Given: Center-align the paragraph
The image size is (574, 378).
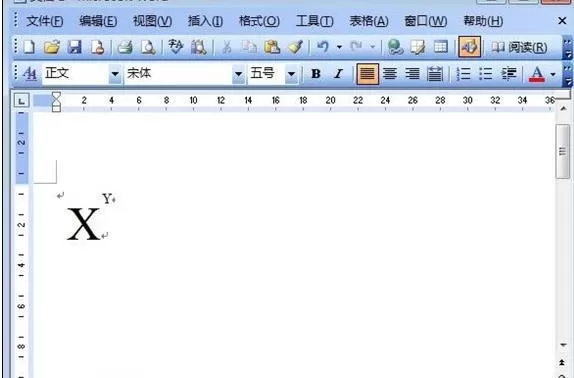Looking at the screenshot, I should click(x=390, y=74).
